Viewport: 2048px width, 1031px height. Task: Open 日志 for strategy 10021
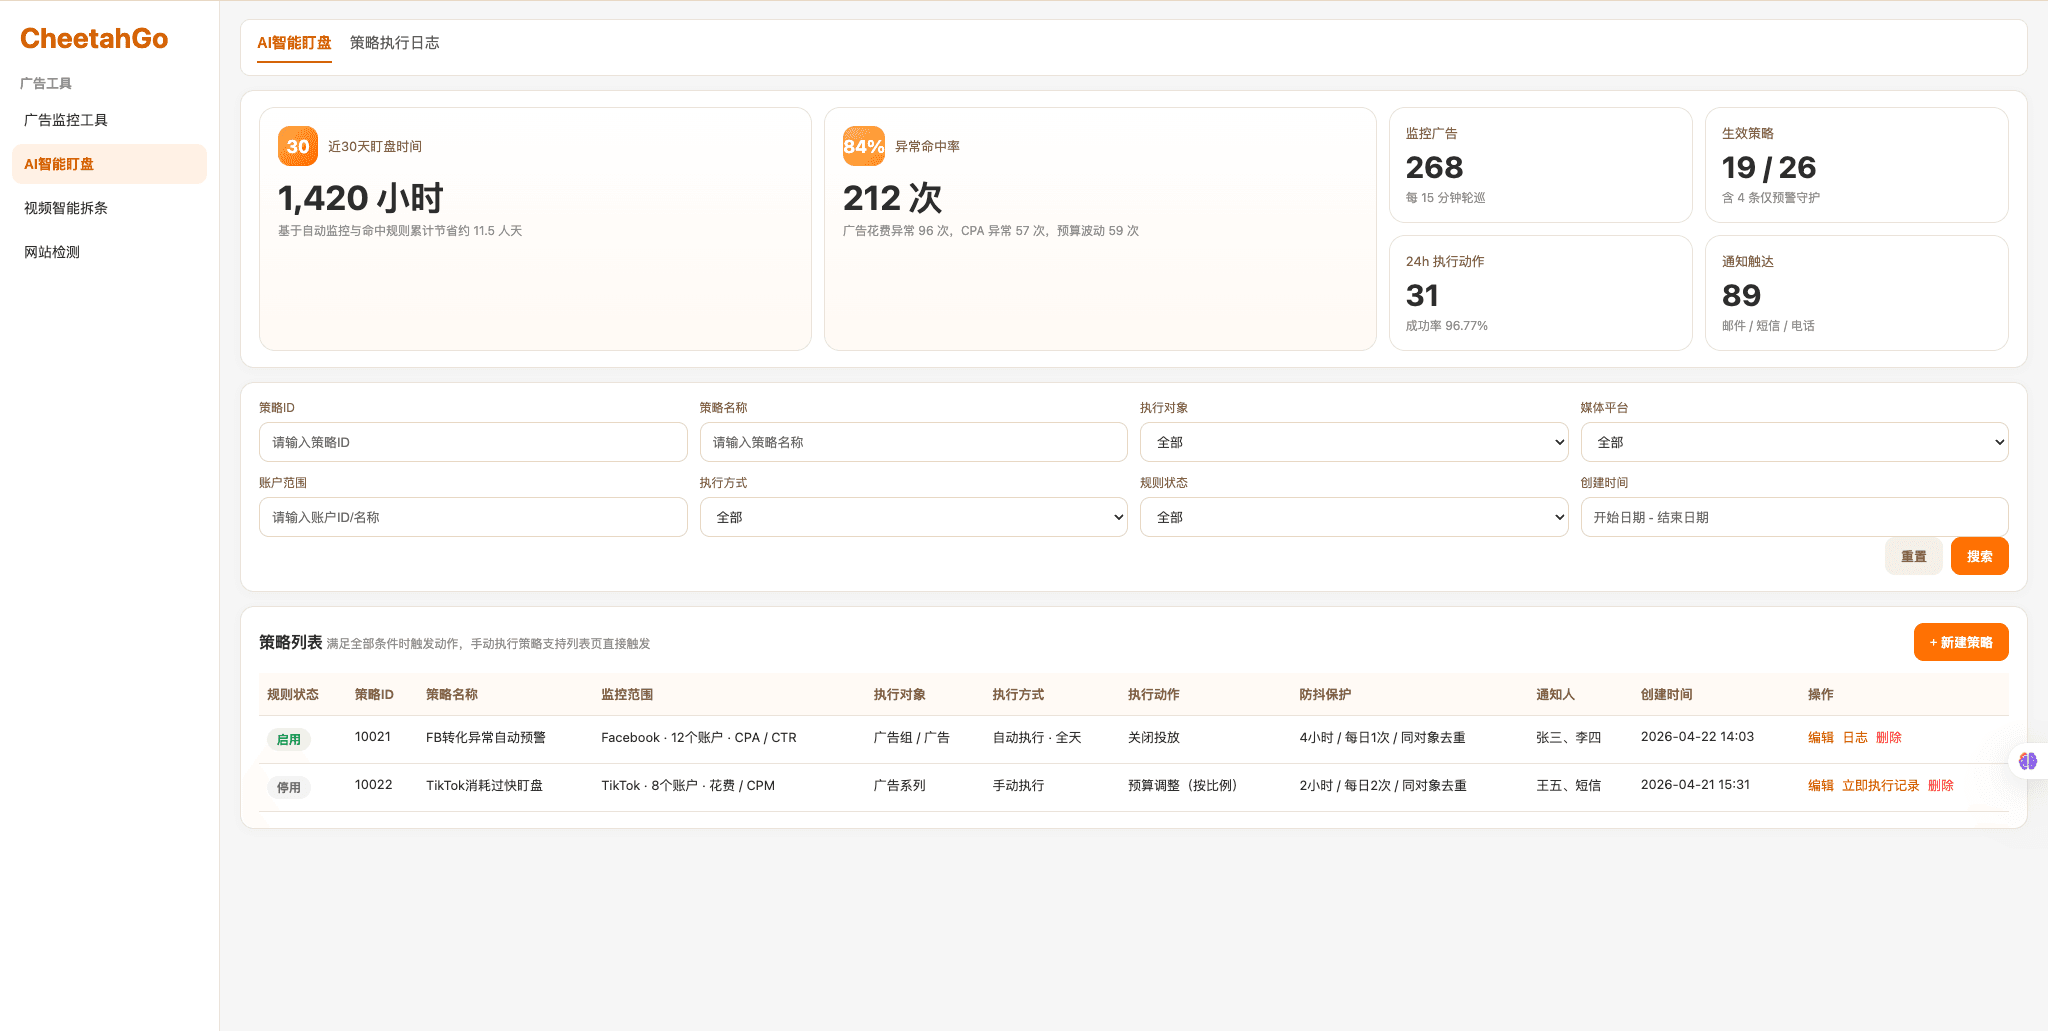(x=1855, y=738)
